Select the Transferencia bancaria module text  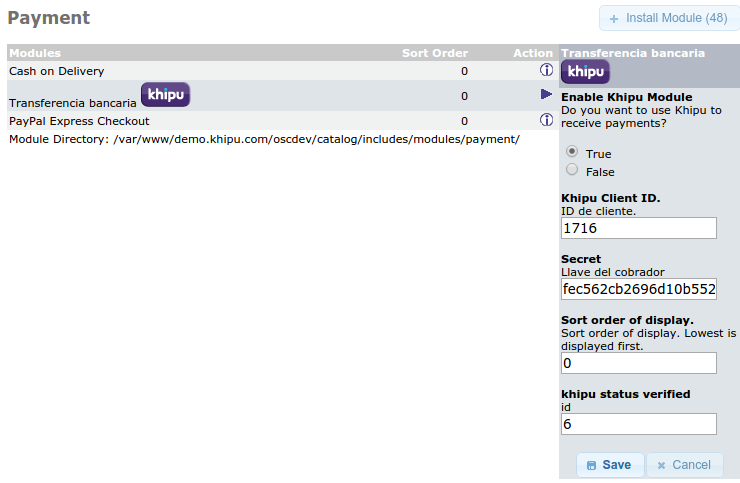pyautogui.click(x=73, y=103)
